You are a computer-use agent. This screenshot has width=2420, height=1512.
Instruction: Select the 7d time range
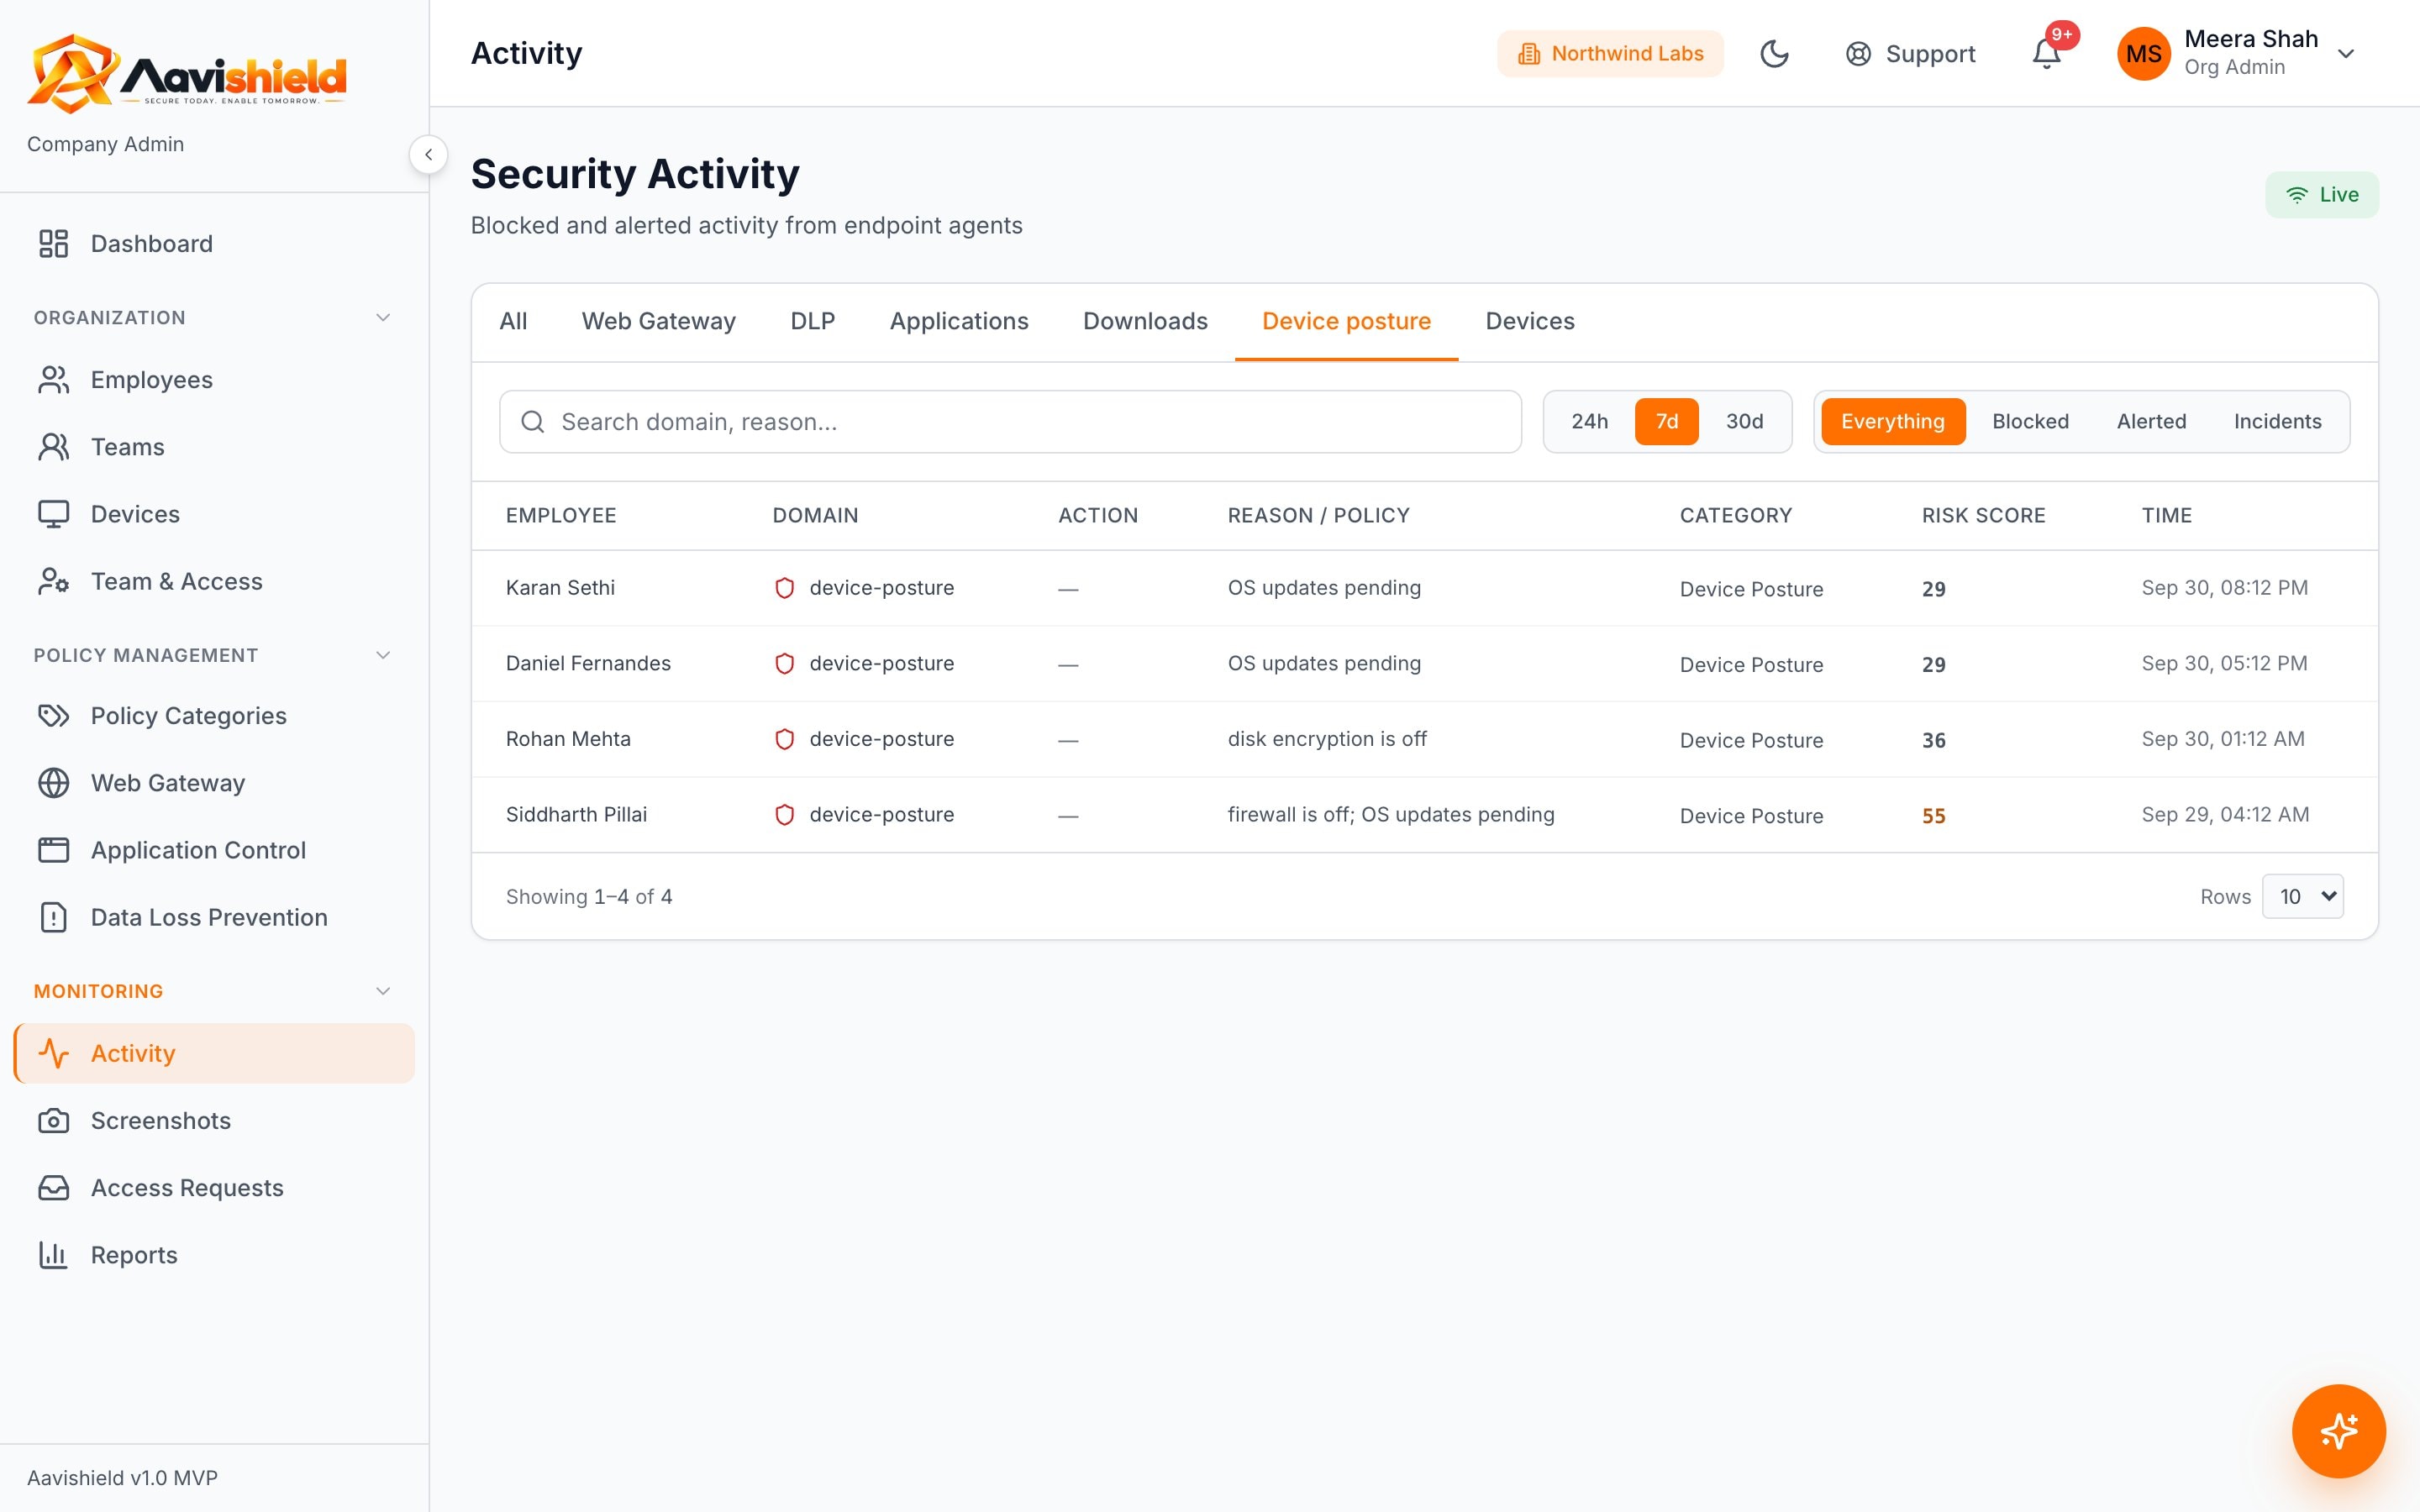(x=1666, y=422)
